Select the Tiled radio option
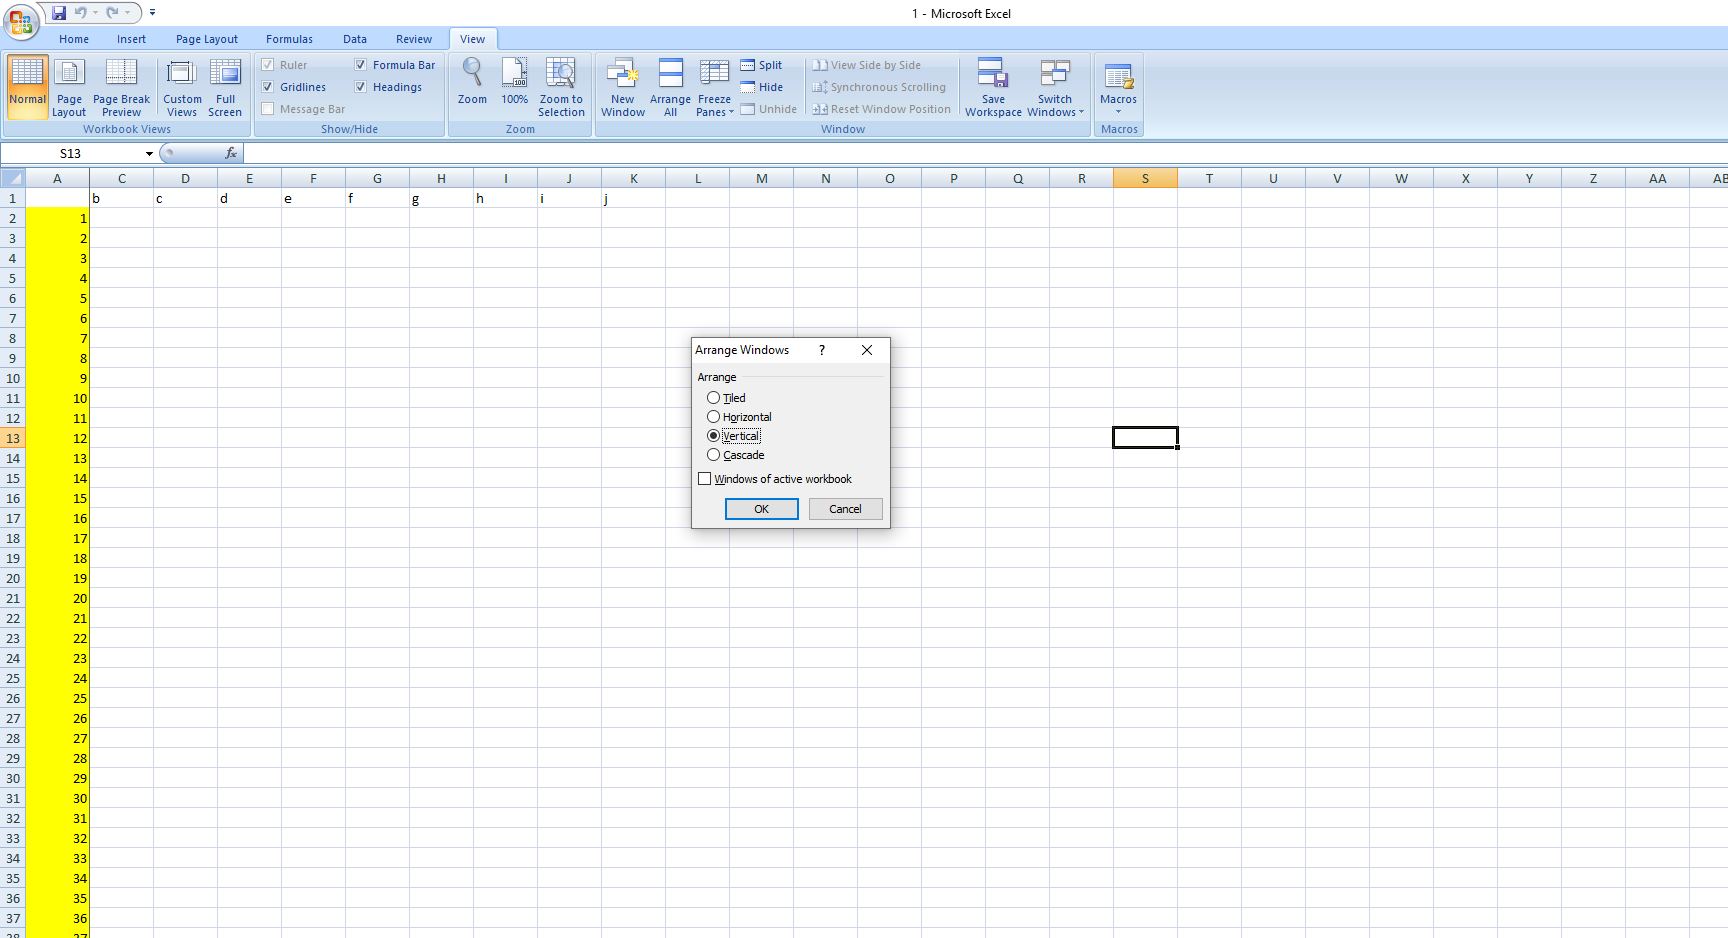 (x=713, y=398)
